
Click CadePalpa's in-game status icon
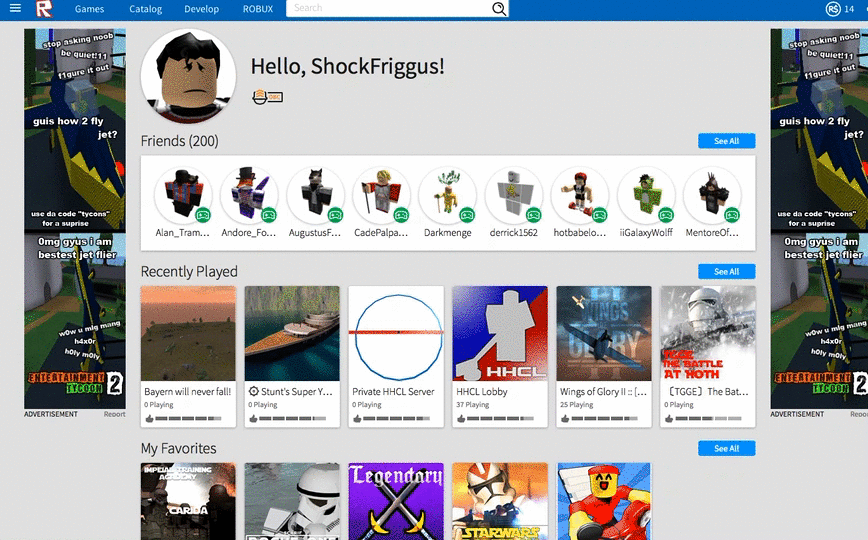coord(401,215)
